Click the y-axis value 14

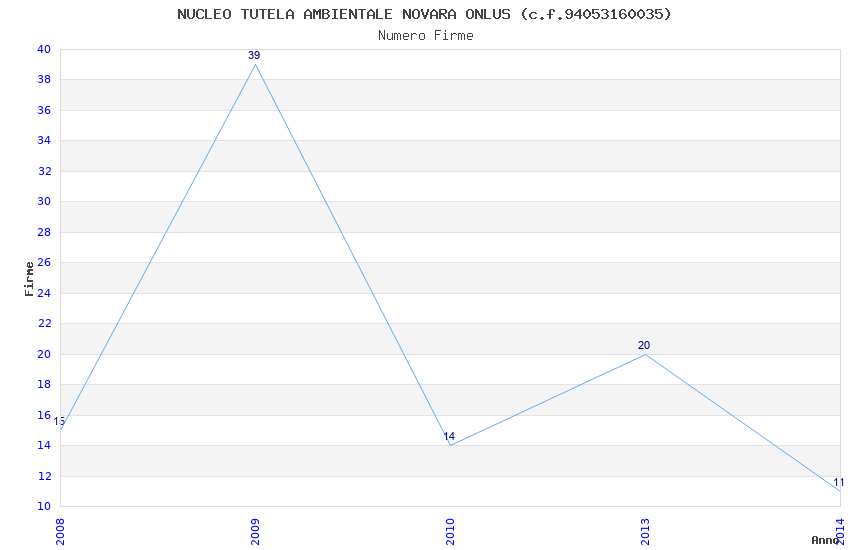pyautogui.click(x=44, y=445)
